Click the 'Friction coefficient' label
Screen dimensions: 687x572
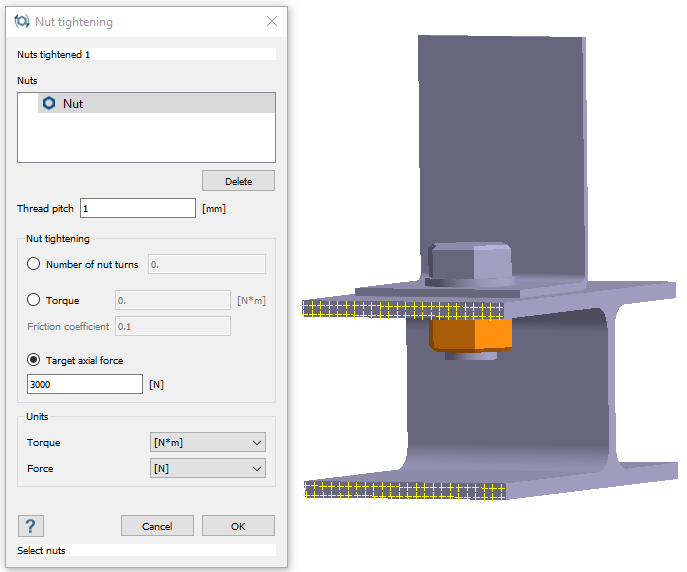point(68,326)
